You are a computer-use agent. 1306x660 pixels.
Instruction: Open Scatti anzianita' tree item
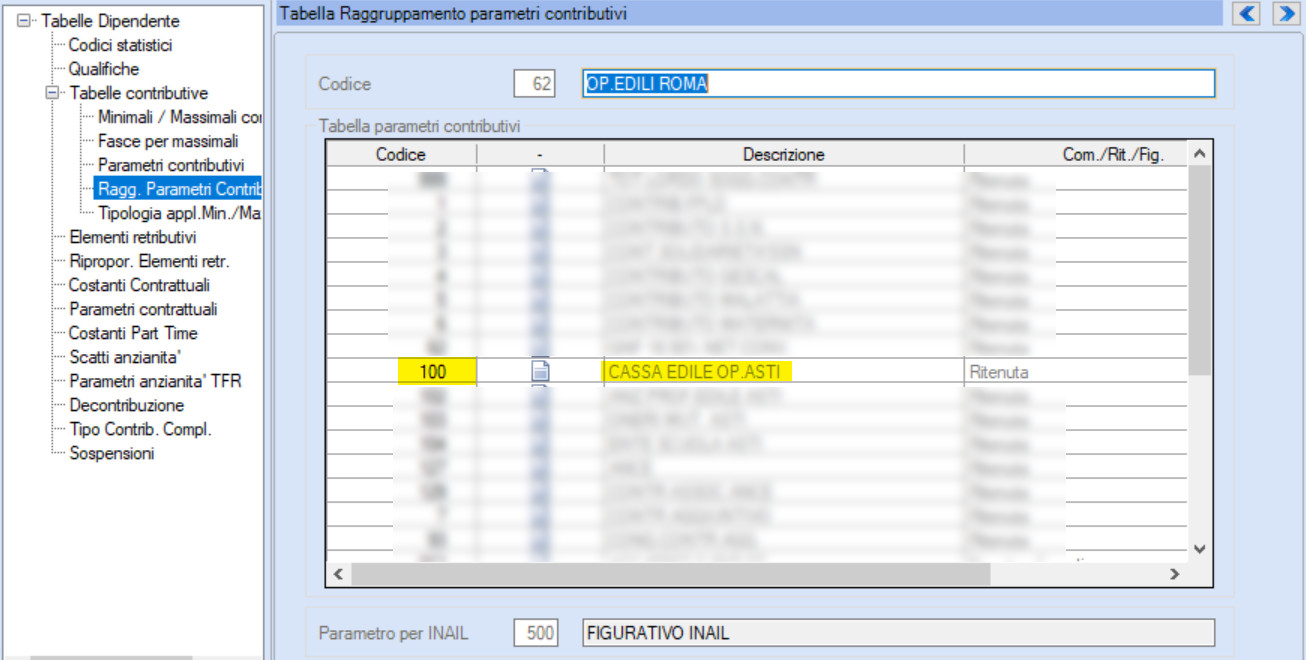coord(124,357)
